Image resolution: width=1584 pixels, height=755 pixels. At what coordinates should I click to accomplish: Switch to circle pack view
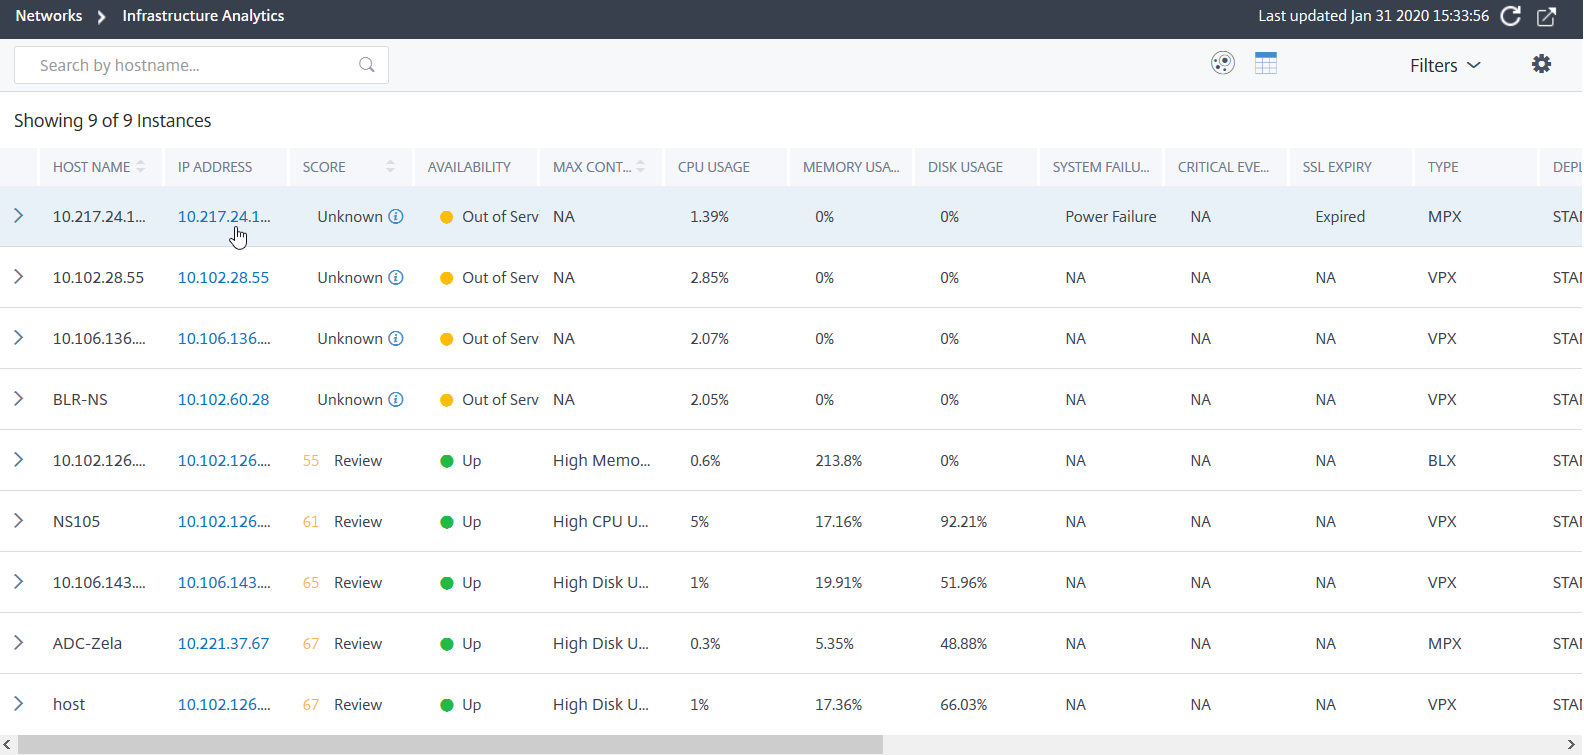click(x=1223, y=63)
